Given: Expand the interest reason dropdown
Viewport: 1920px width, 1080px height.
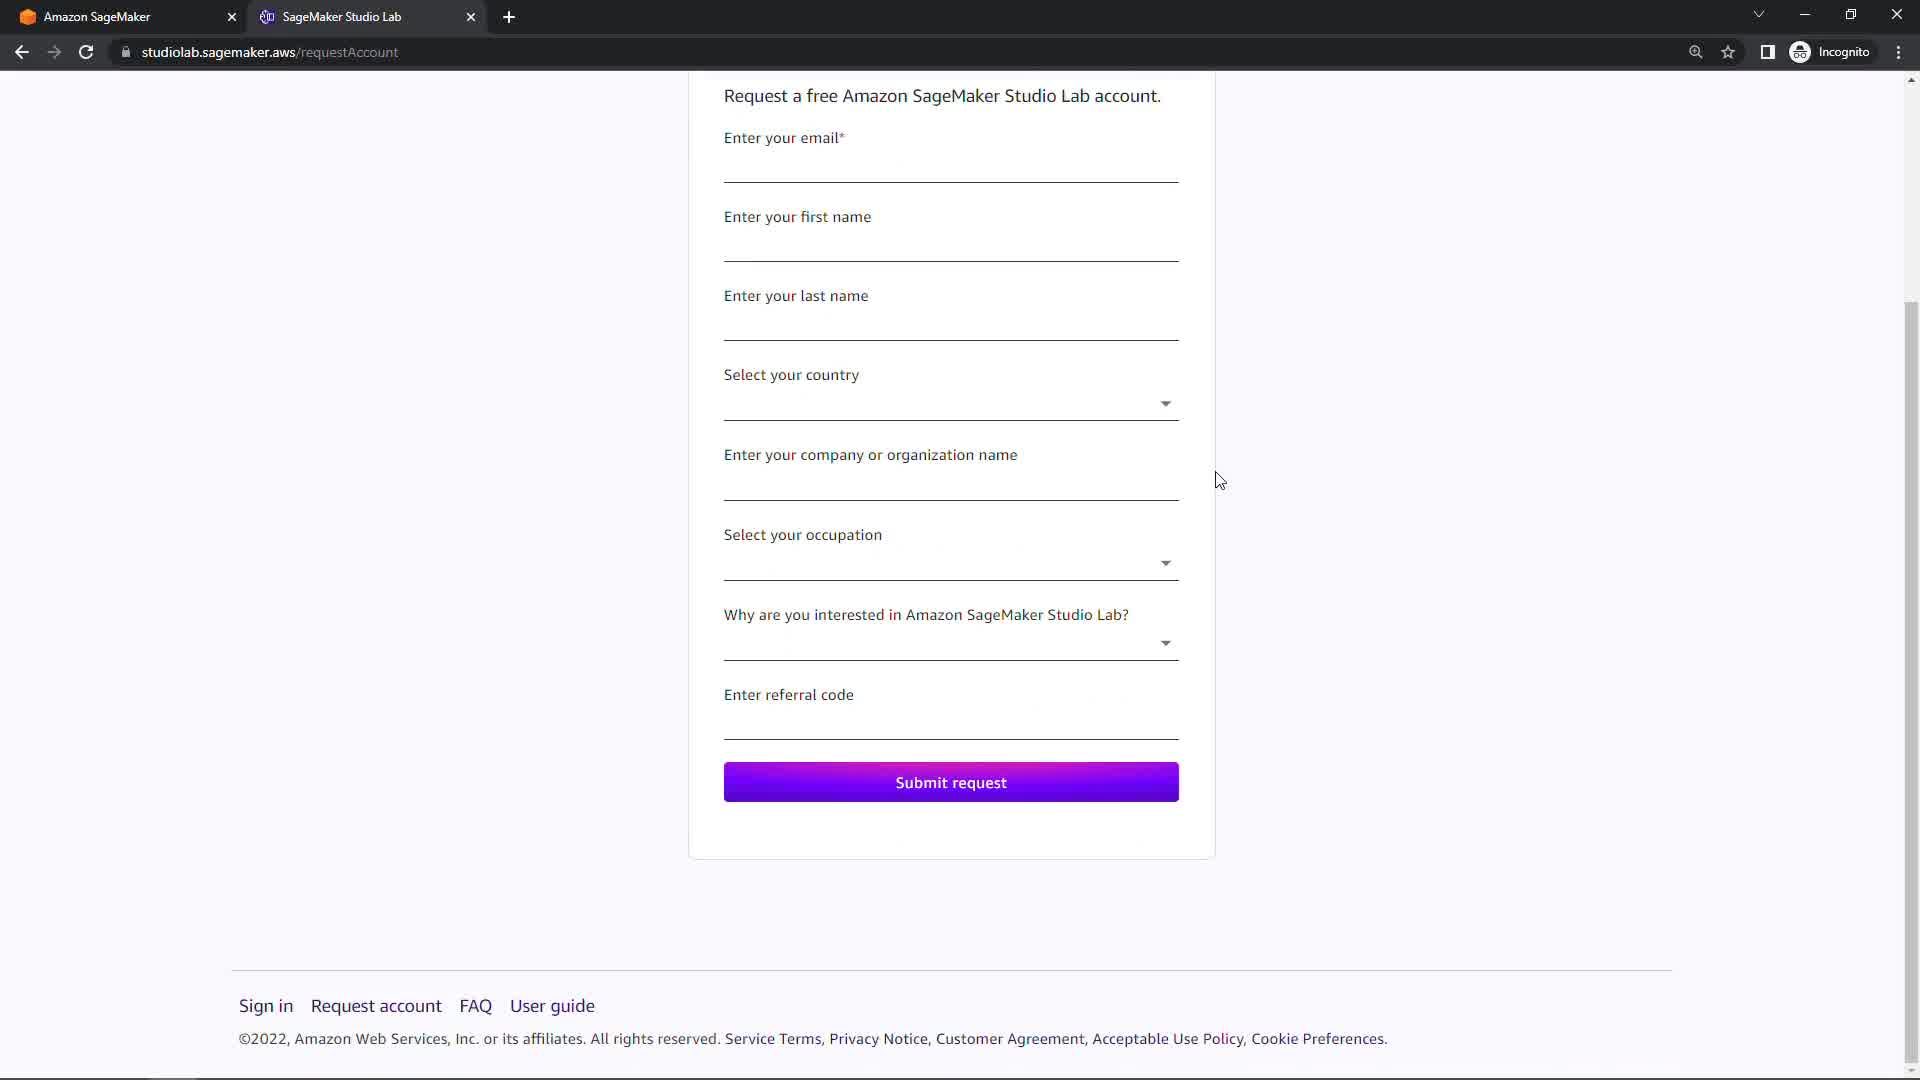Looking at the screenshot, I should (x=950, y=644).
